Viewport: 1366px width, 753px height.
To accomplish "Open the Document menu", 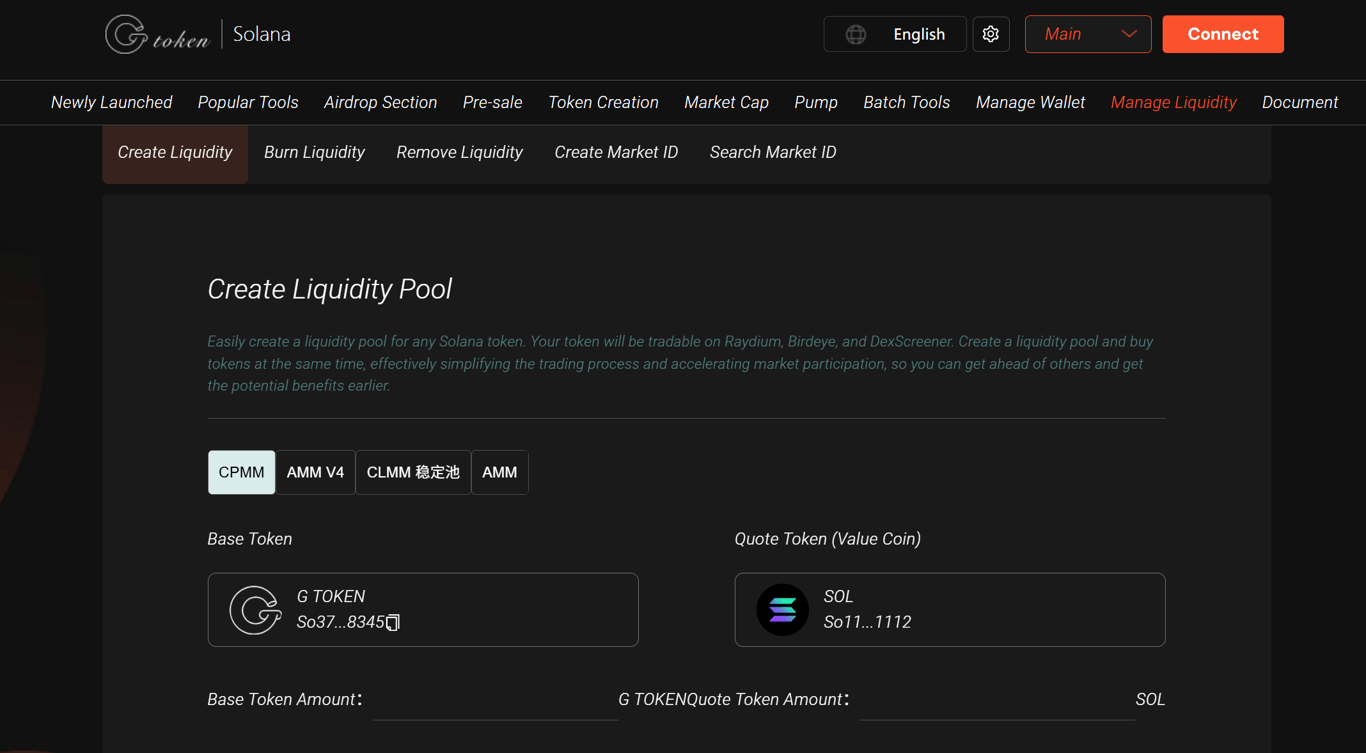I will [x=1300, y=102].
